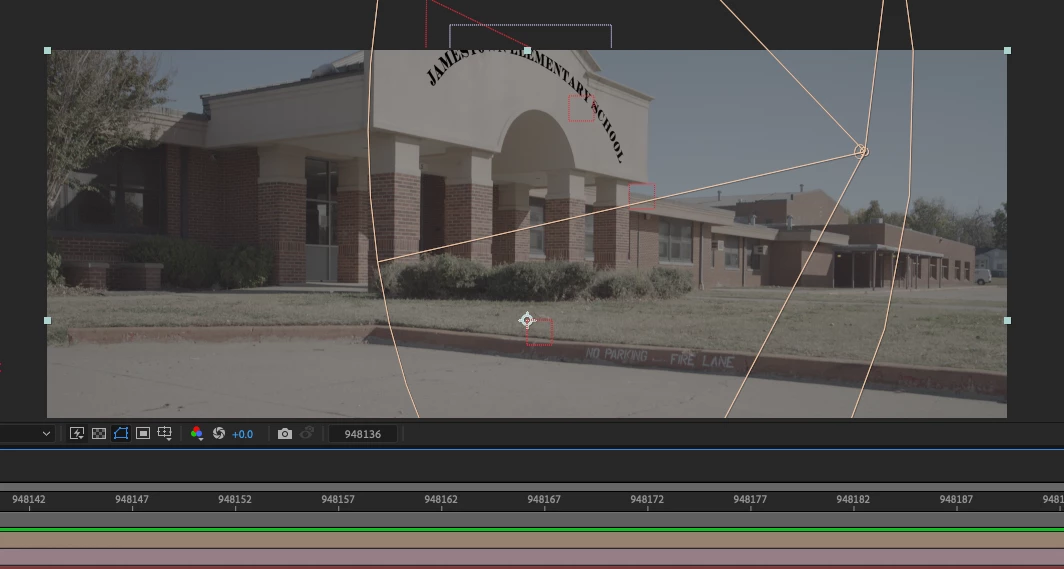Select the light's circular point-of-interest handle
The width and height of the screenshot is (1064, 569).
(x=861, y=151)
